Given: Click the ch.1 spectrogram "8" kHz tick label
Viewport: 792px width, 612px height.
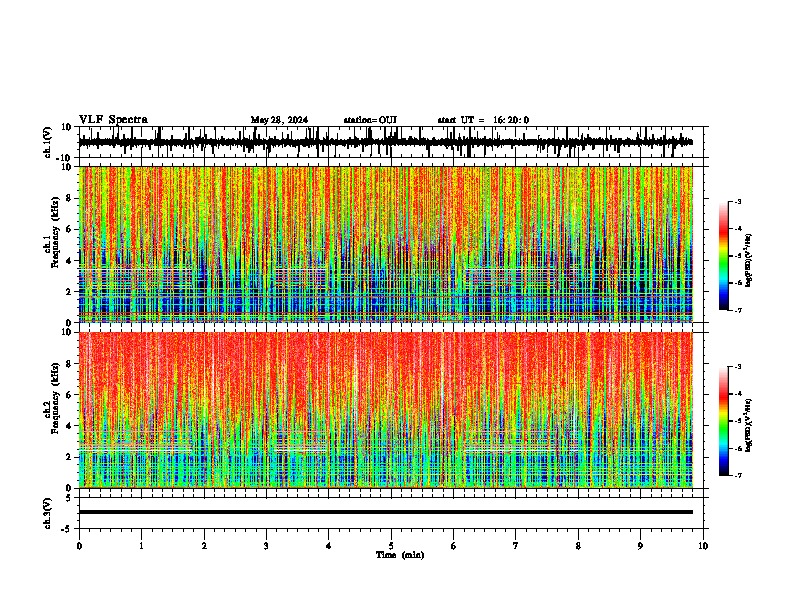Looking at the screenshot, I should tap(69, 198).
